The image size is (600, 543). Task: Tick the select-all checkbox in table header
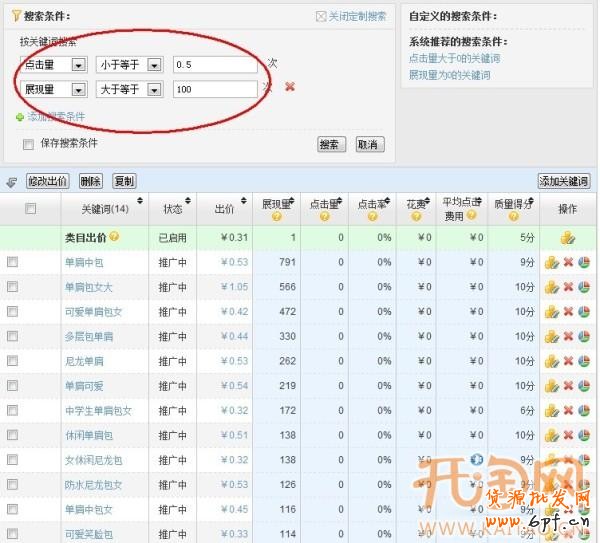[x=31, y=209]
